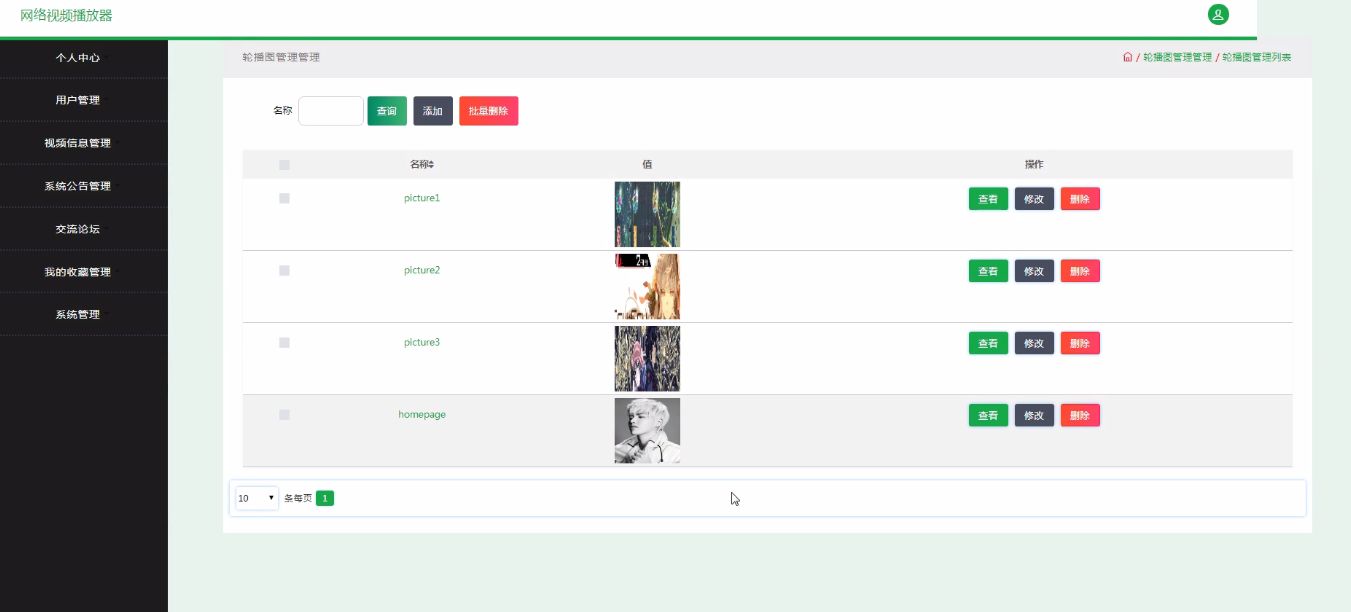Click the picture3 name text
Viewport: 1351px width, 612px height.
pyautogui.click(x=422, y=342)
